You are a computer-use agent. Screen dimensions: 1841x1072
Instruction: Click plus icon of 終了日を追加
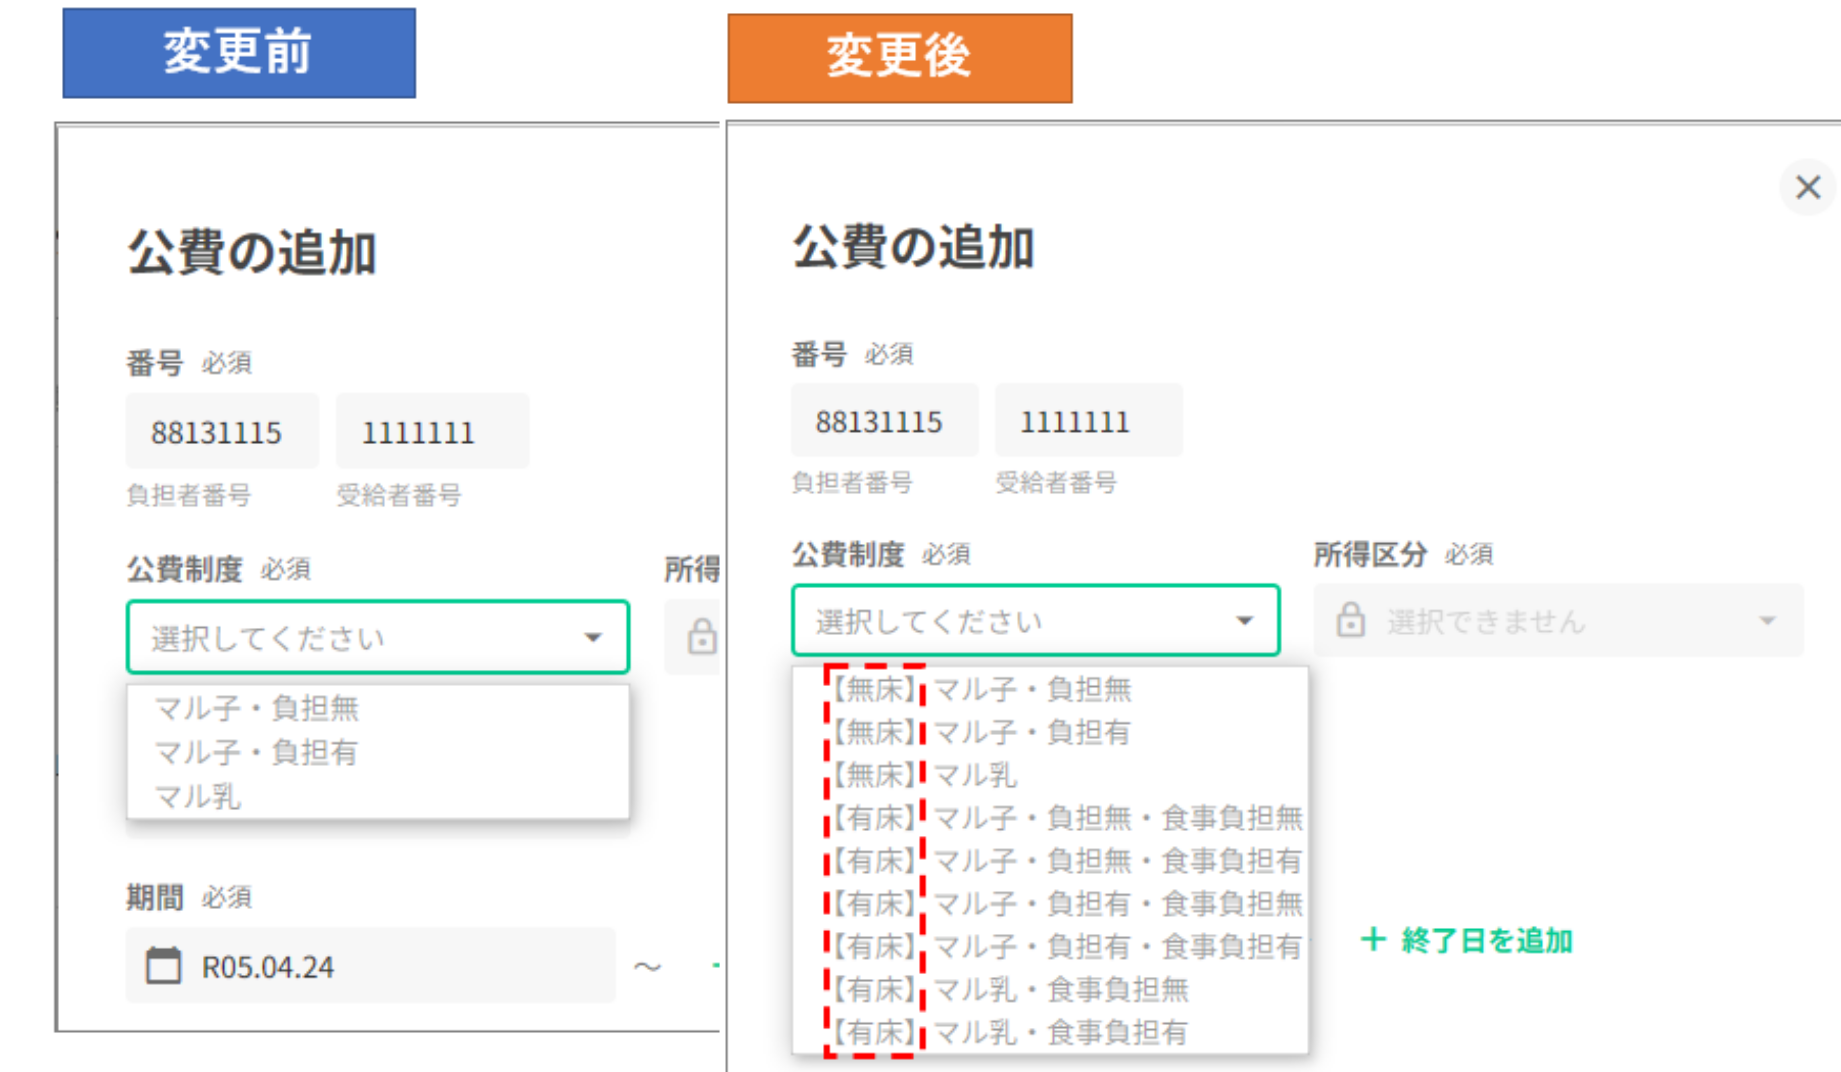pos(1373,939)
